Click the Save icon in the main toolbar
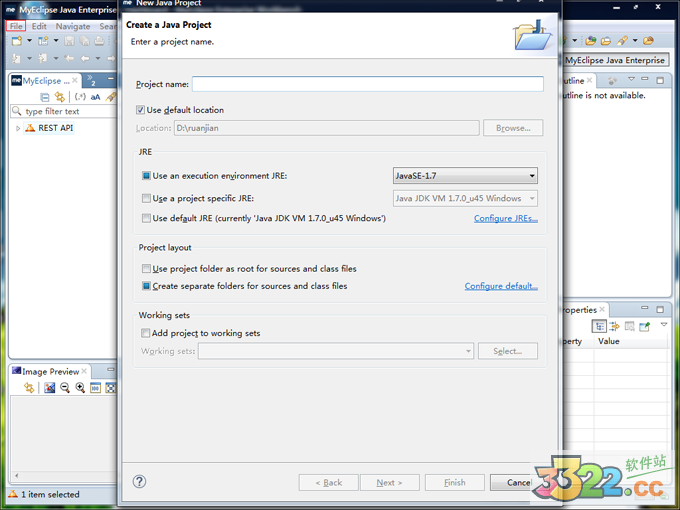Viewport: 680px width, 510px height. click(69, 41)
